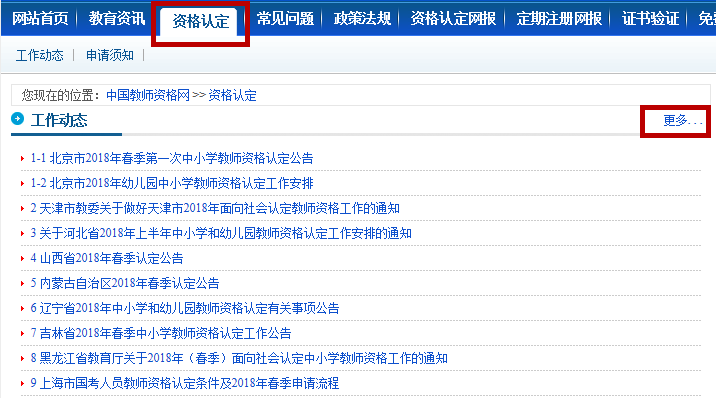Open 1-1 北京市2018年春季第一次中小学教师资格认定公告
This screenshot has height=398, width=716.
coord(172,158)
